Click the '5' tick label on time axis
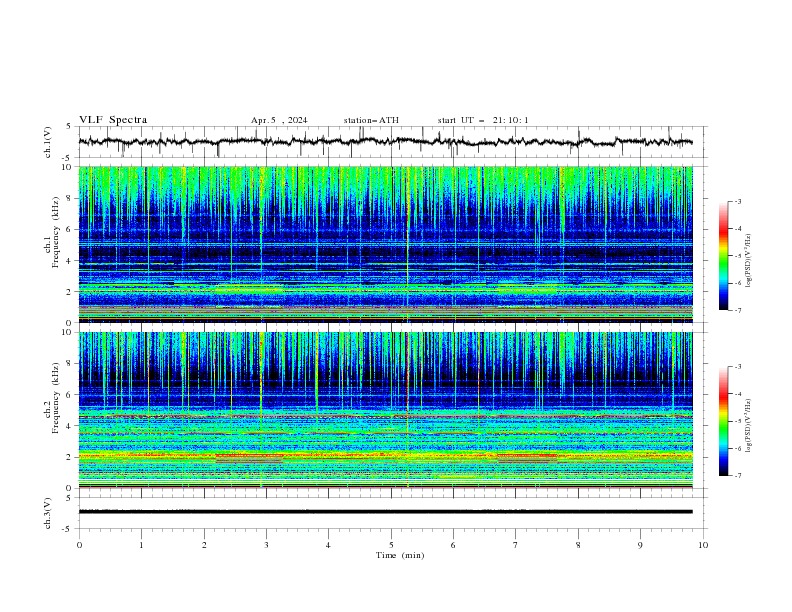 [x=391, y=545]
